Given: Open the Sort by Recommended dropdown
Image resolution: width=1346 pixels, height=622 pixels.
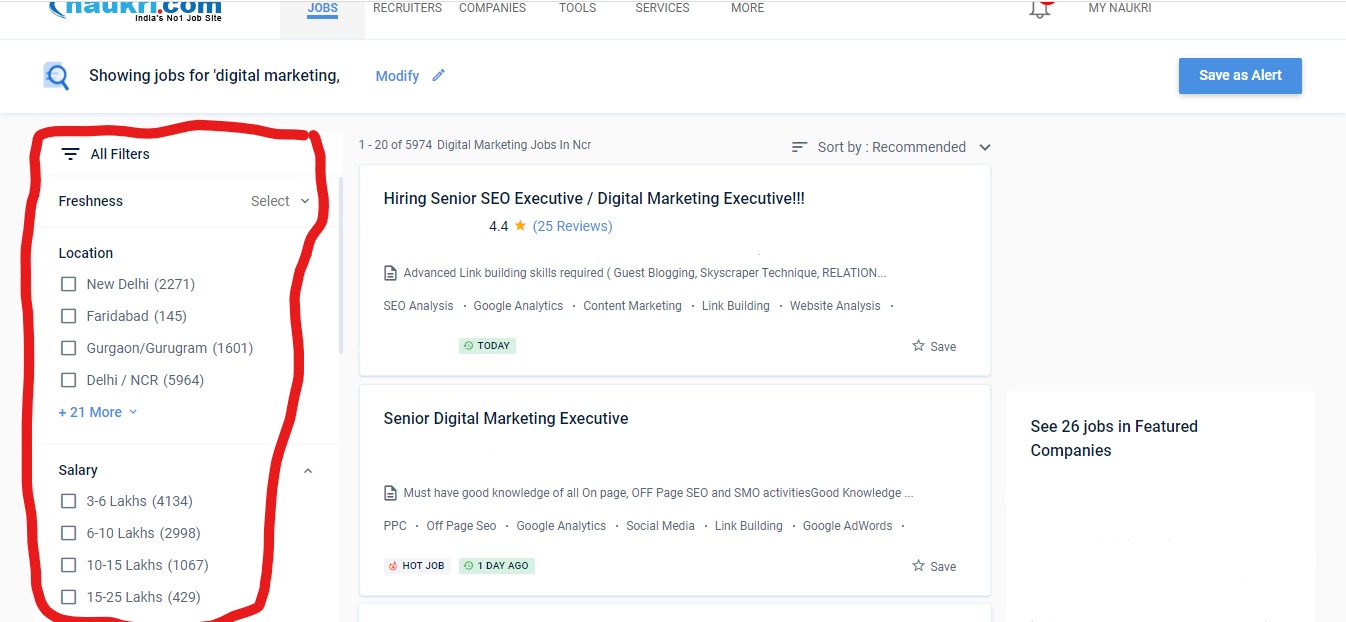Looking at the screenshot, I should pos(891,147).
